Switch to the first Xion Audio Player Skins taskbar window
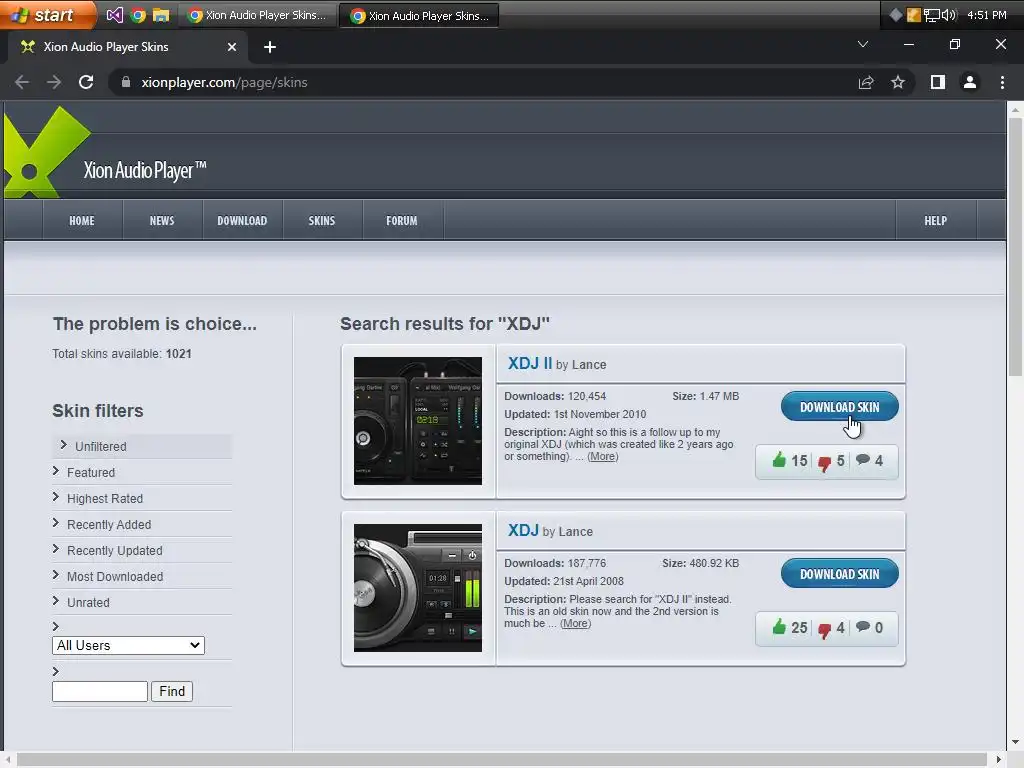The image size is (1024, 768). coord(257,15)
